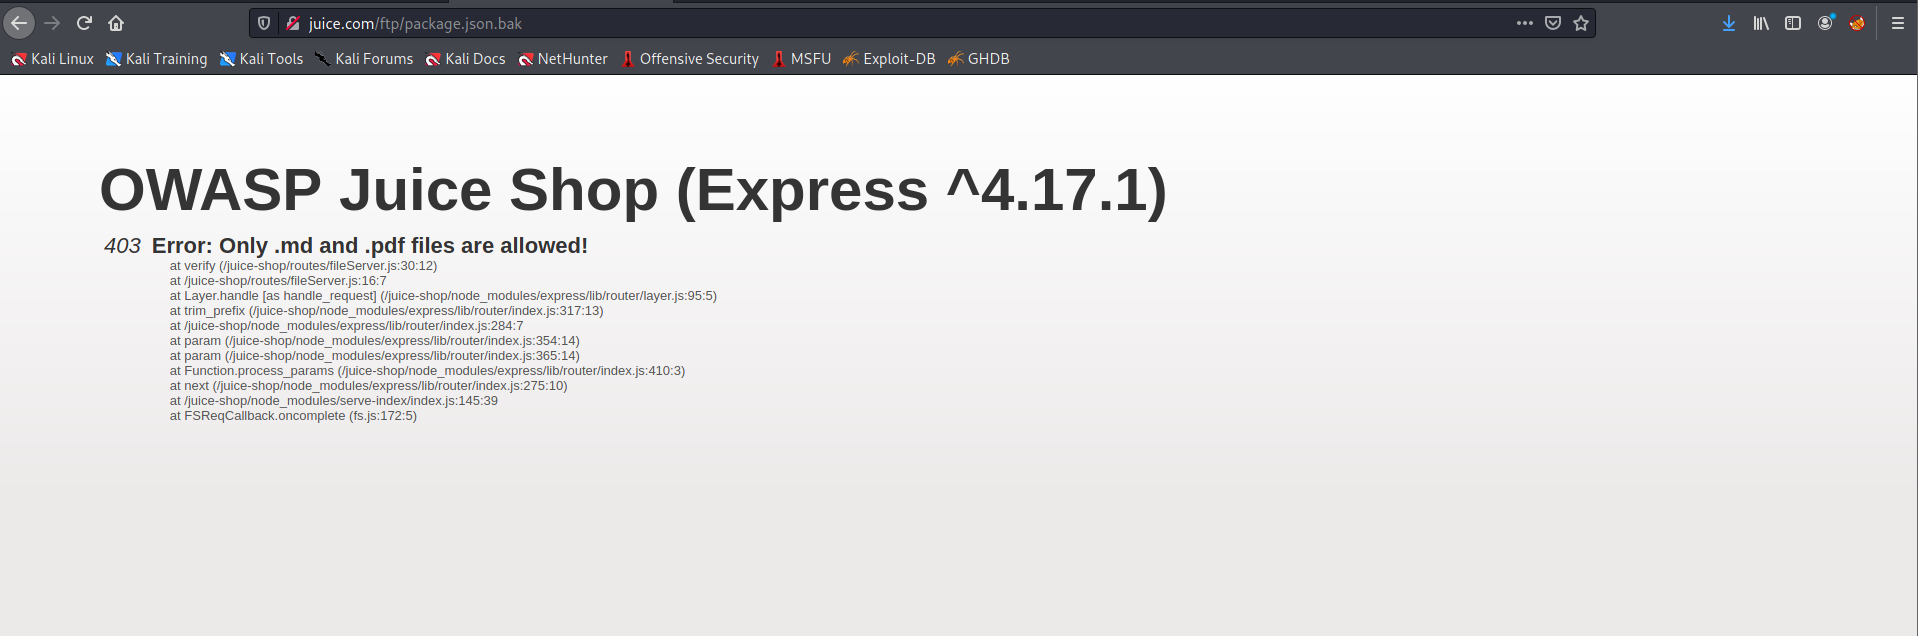
Task: Click stack line router/index.js:284:7
Action: [346, 326]
